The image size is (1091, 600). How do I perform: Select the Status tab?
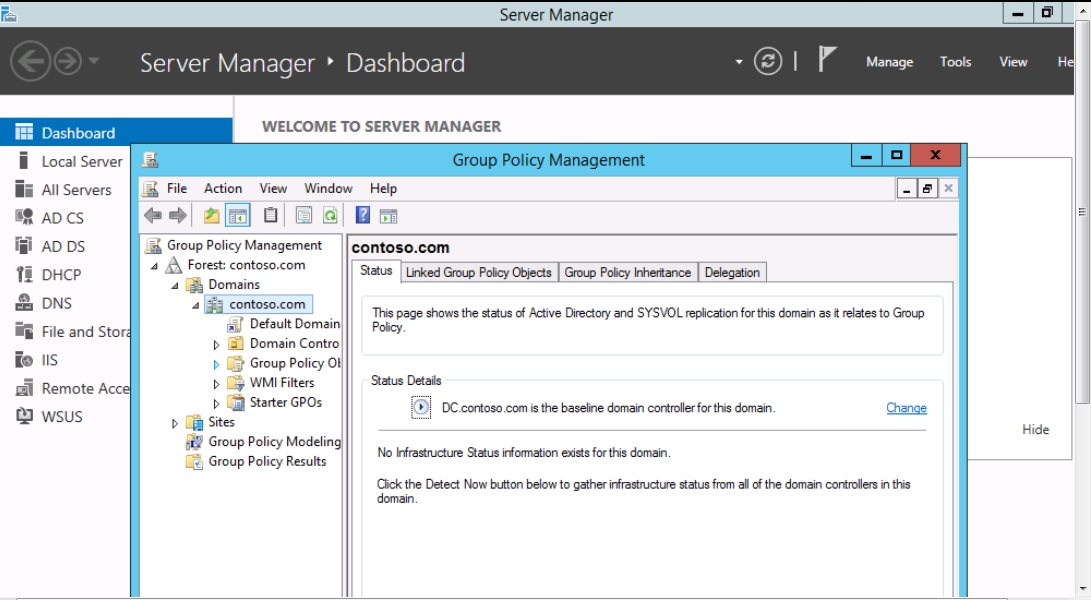[376, 271]
